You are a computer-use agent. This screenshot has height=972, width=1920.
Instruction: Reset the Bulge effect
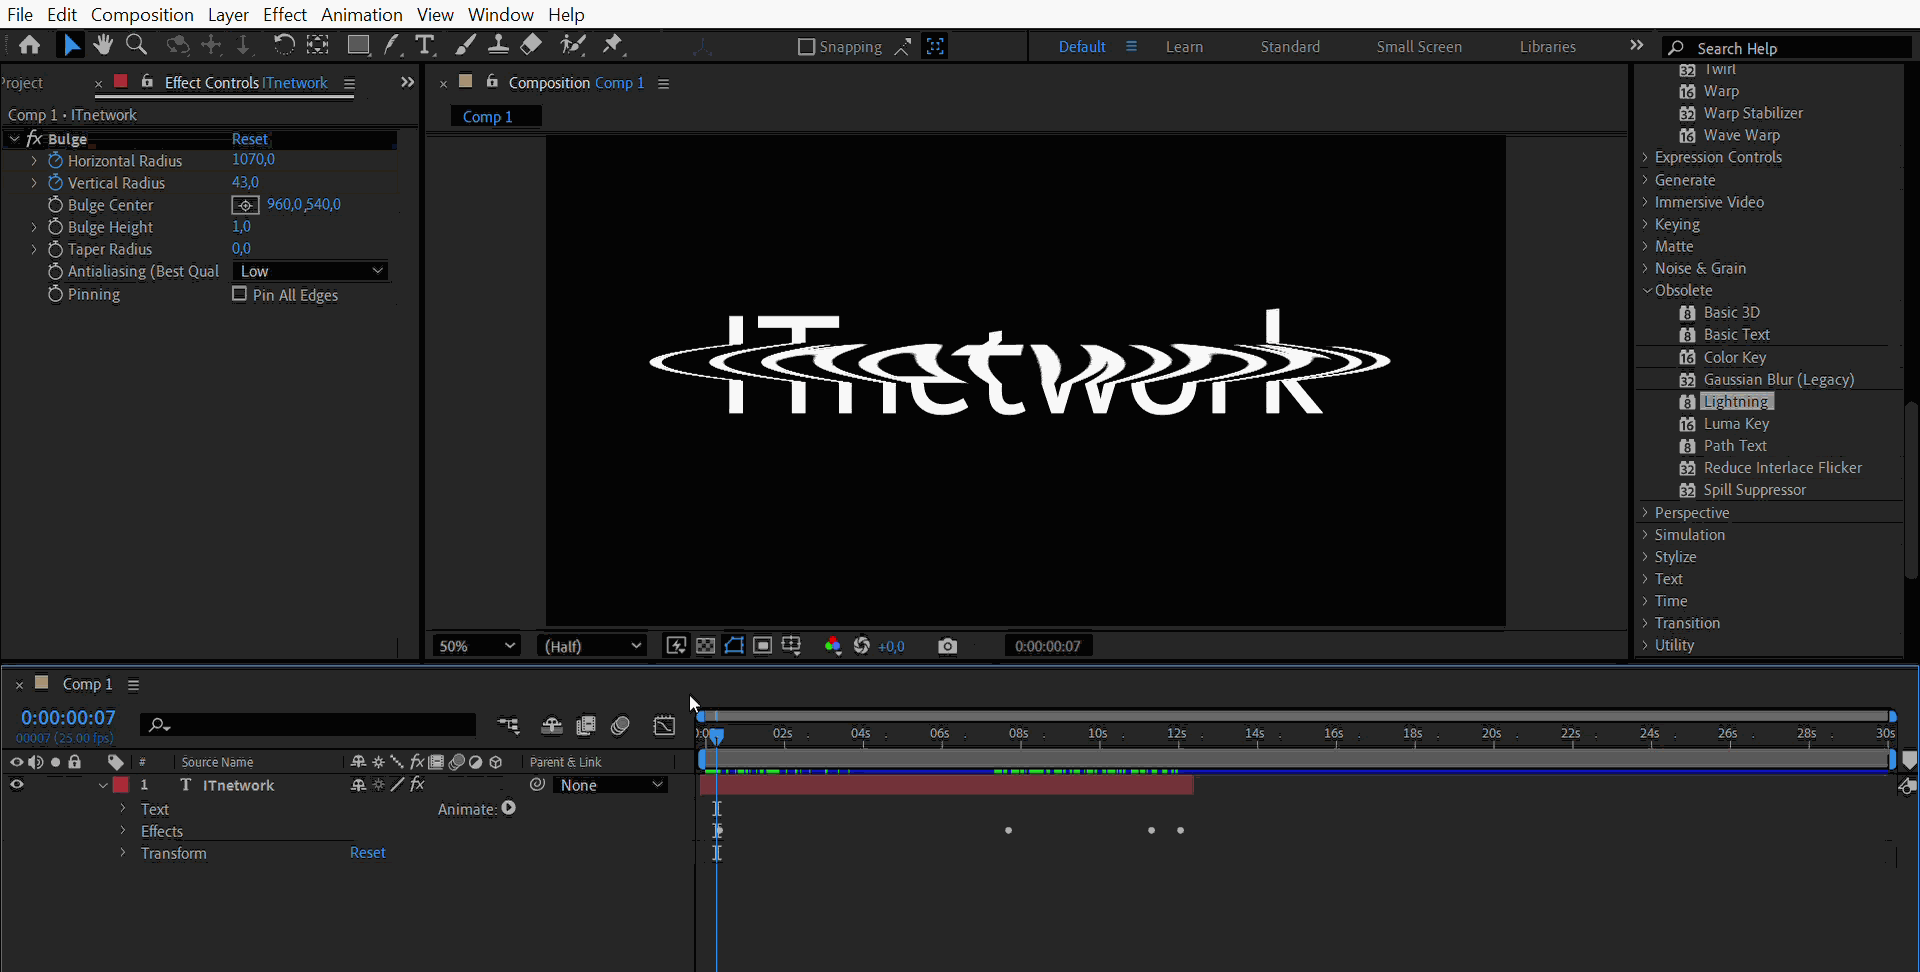coord(249,138)
